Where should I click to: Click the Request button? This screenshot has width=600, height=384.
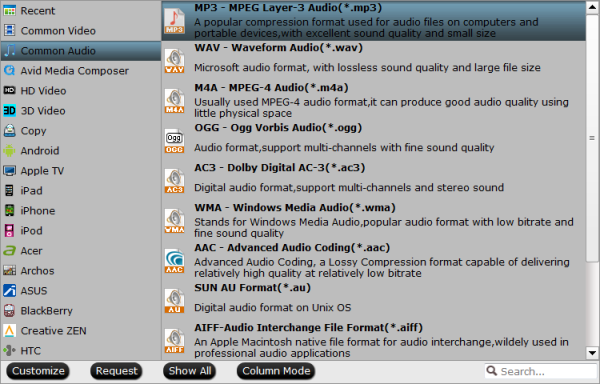pos(116,371)
